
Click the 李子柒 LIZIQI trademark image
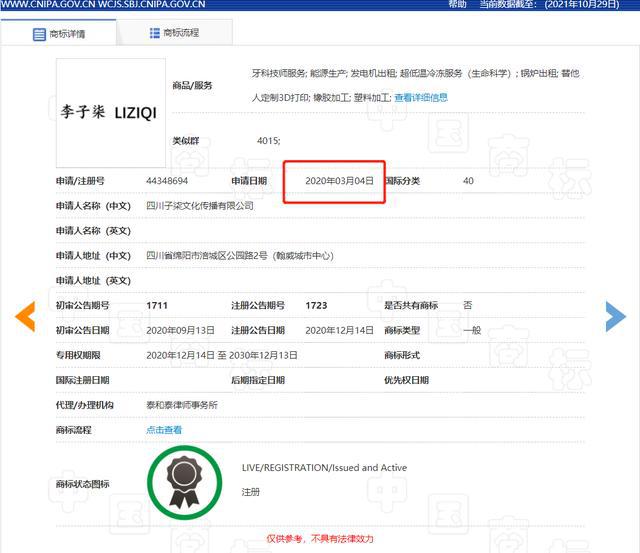coord(111,113)
